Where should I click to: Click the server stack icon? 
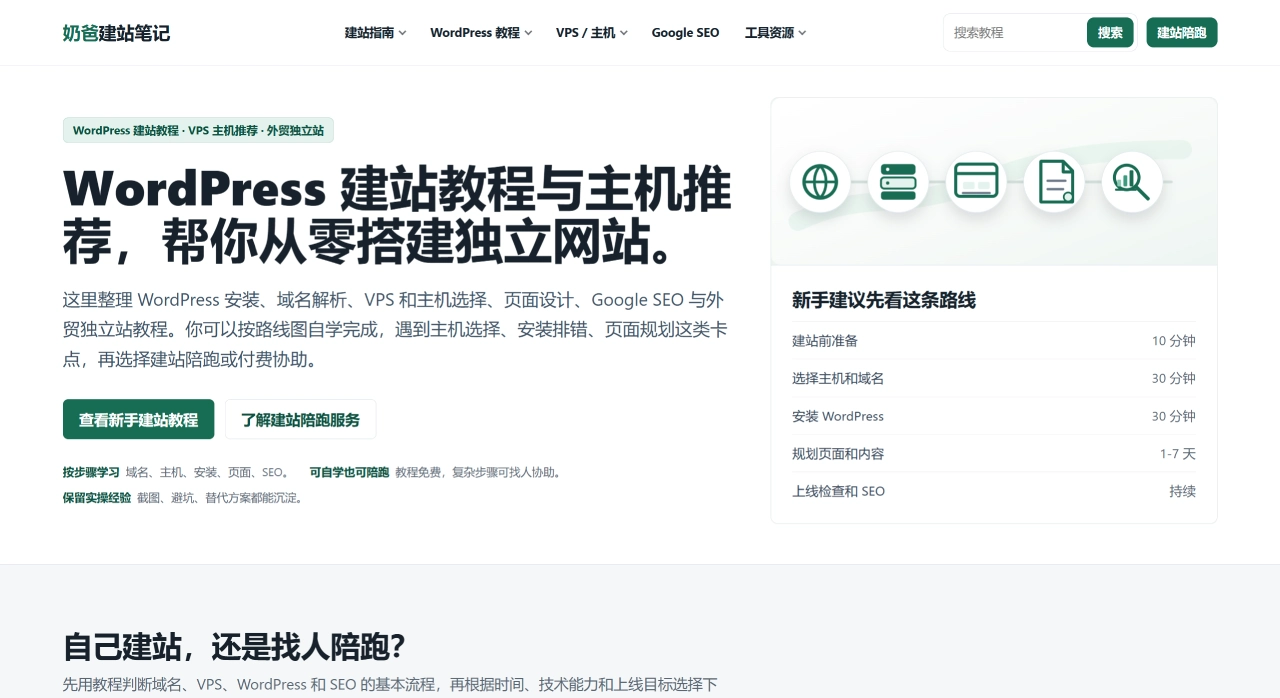[898, 182]
